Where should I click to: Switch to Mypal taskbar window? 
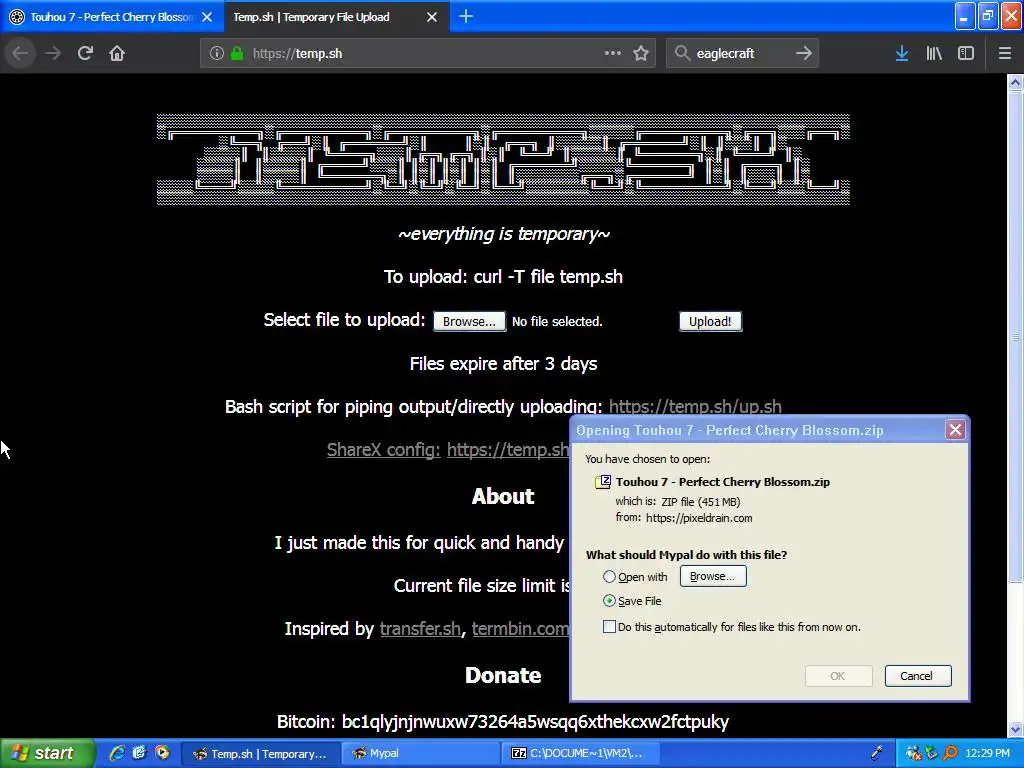[421, 754]
